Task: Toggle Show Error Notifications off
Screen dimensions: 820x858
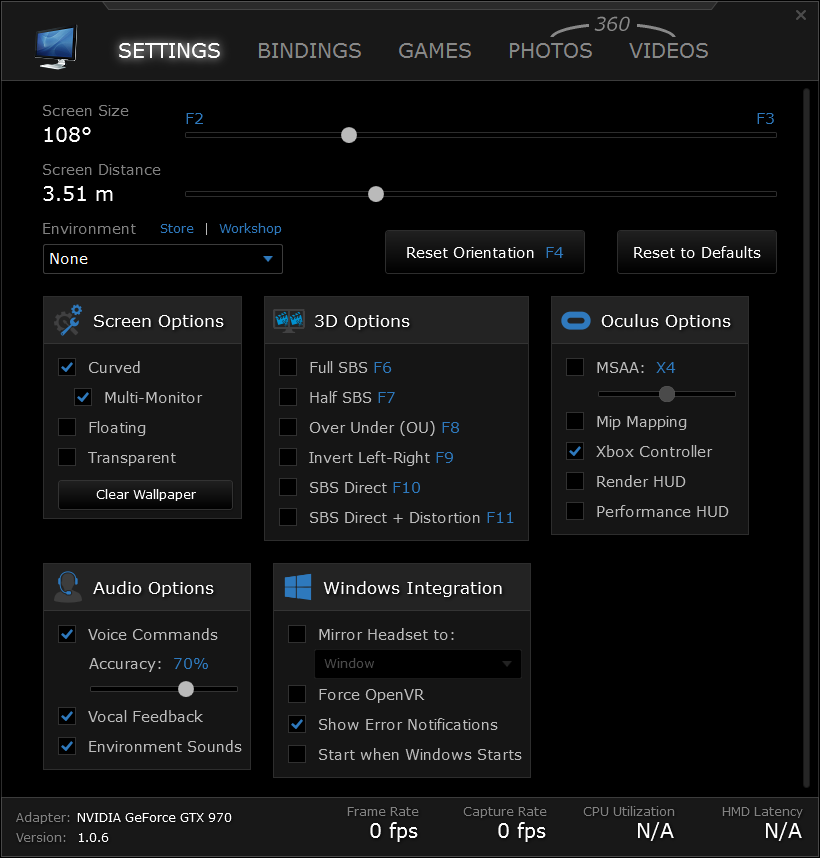Action: point(297,724)
